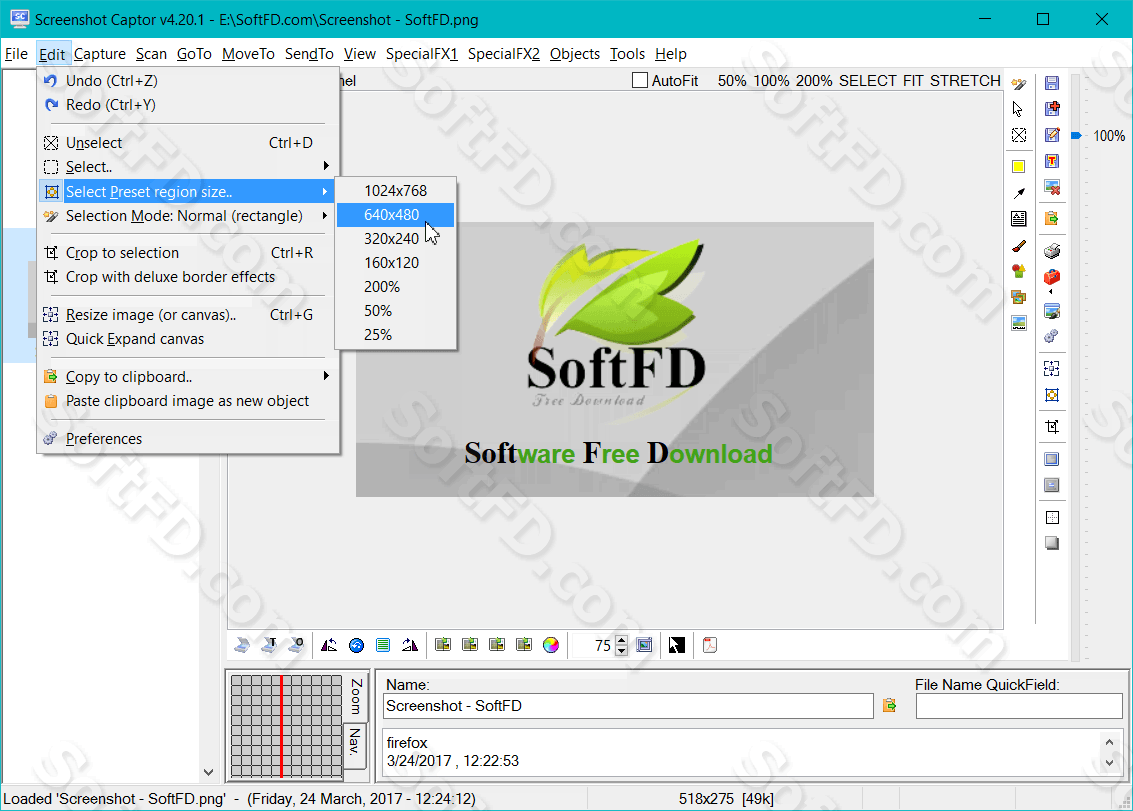Viewport: 1133px width, 811px height.
Task: Click the black cursor icon in bottom toolbar
Action: tap(676, 645)
